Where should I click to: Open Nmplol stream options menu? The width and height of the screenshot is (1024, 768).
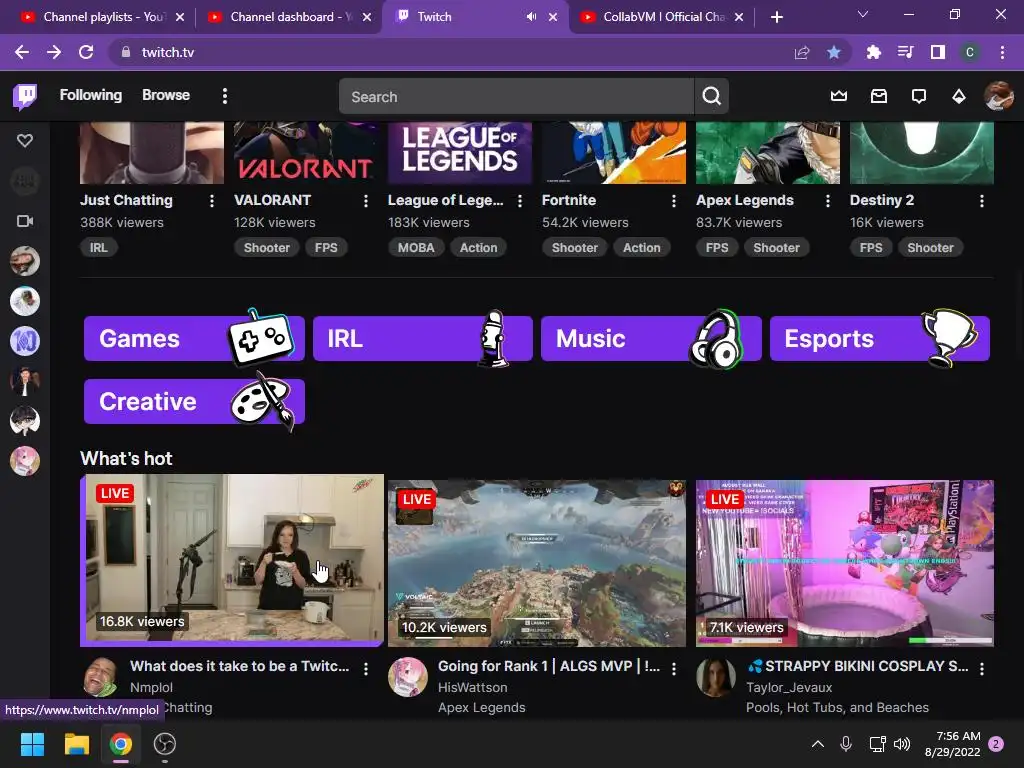(366, 668)
